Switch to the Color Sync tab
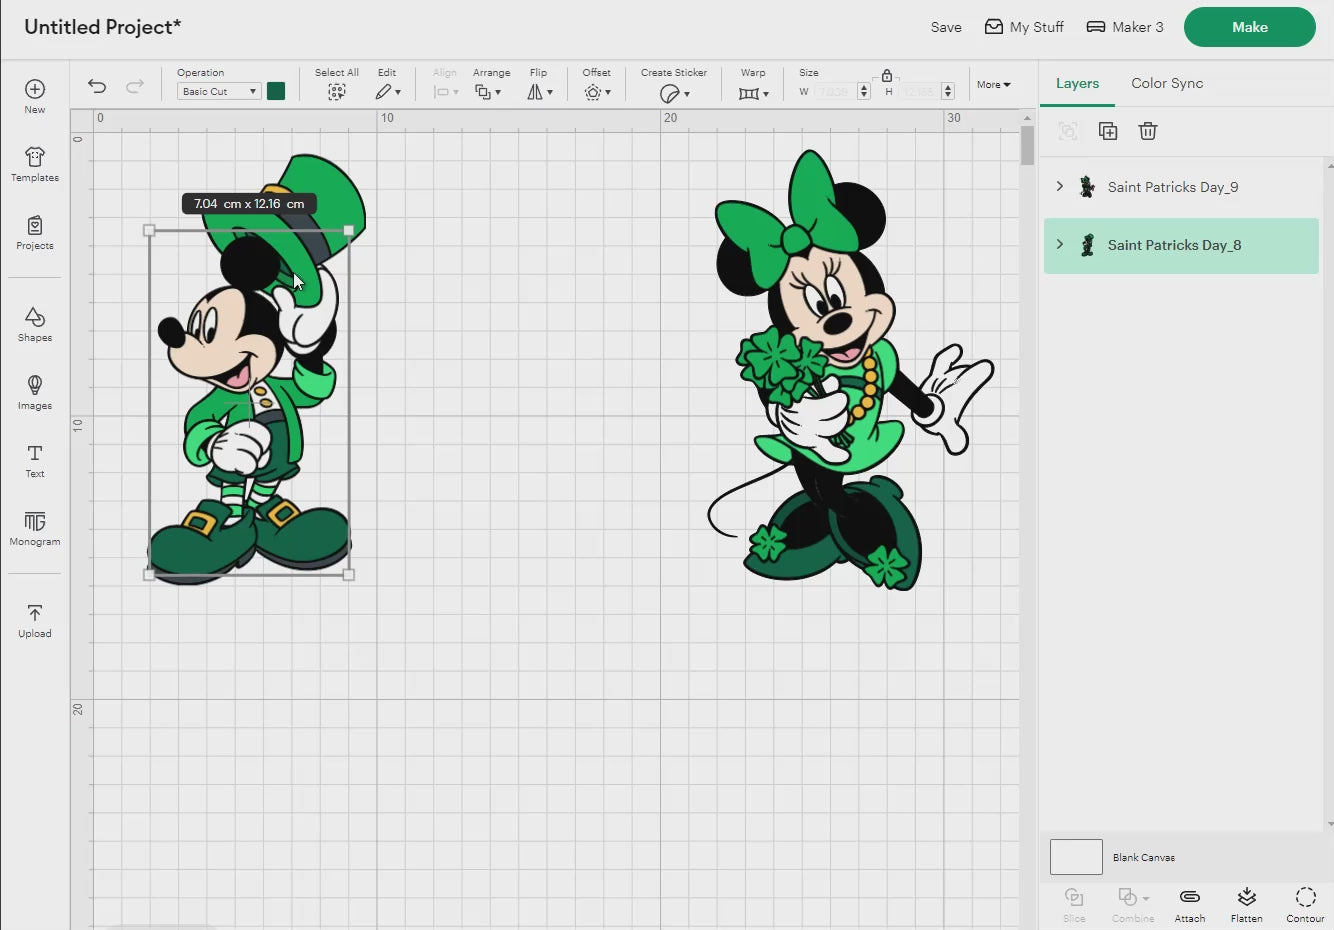This screenshot has height=930, width=1334. coord(1167,84)
